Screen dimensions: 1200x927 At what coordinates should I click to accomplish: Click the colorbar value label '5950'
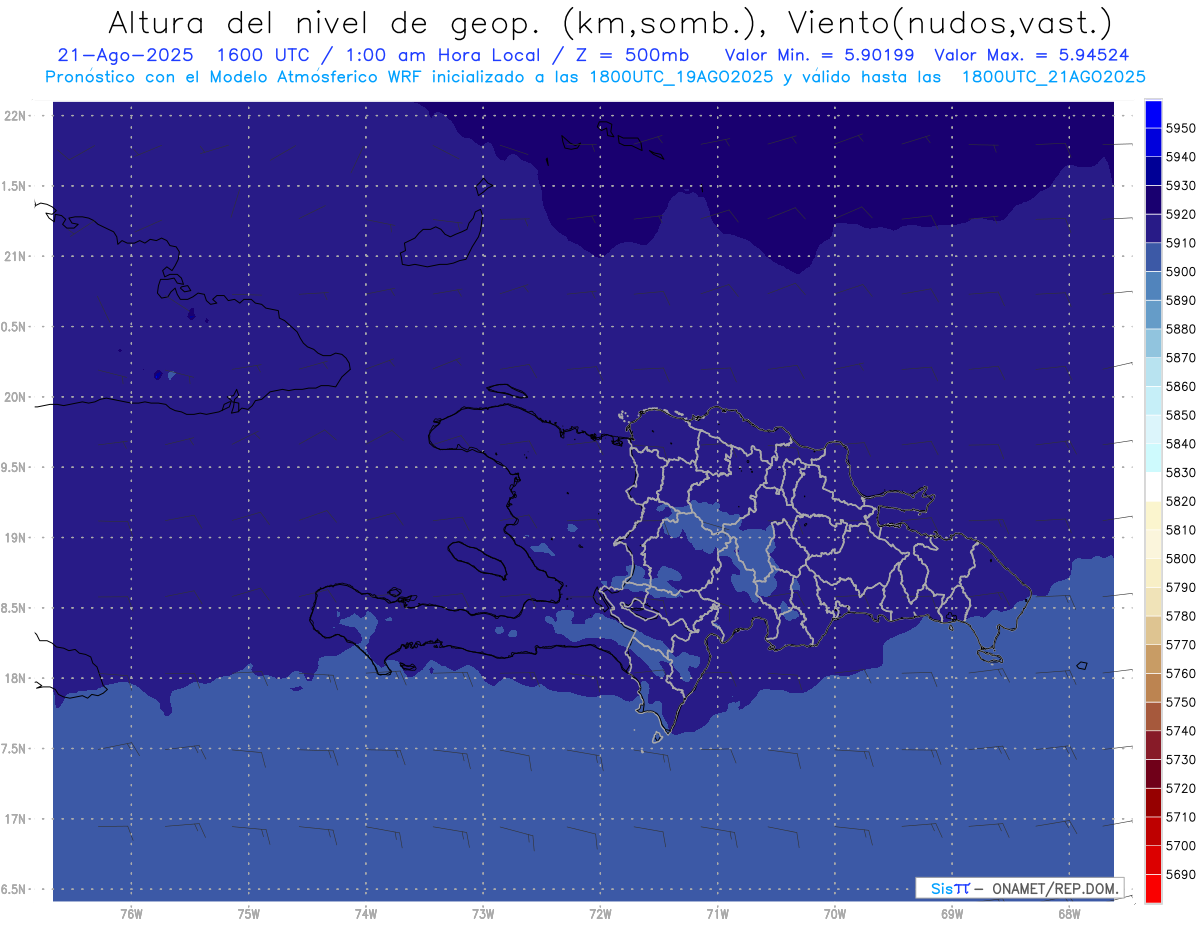tap(1181, 128)
